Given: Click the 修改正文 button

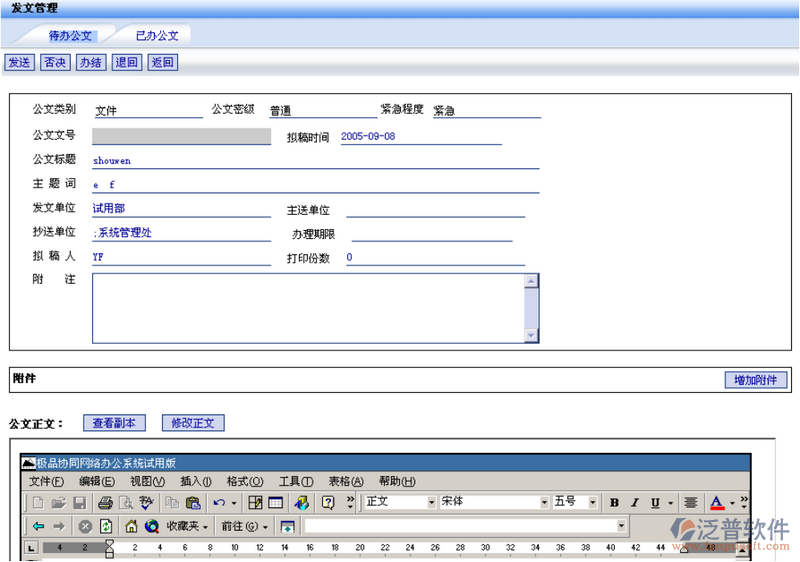Looking at the screenshot, I should point(193,423).
